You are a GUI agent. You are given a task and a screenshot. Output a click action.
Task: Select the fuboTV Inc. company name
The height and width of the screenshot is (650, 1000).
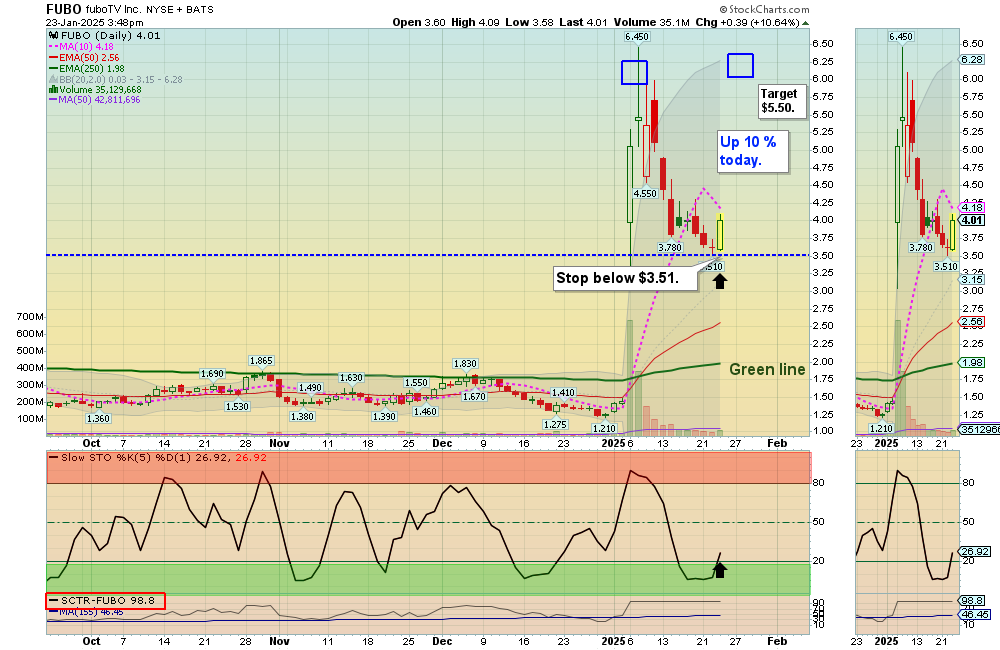click(114, 10)
